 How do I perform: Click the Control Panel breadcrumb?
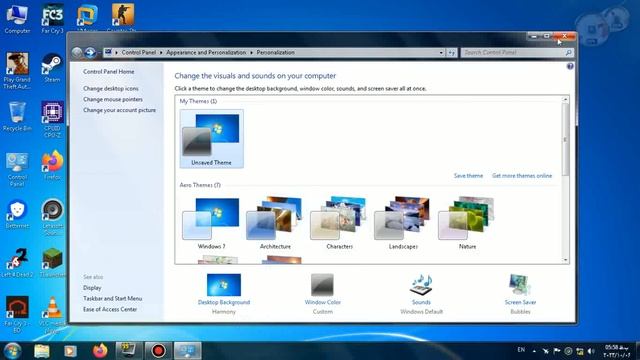pos(139,53)
